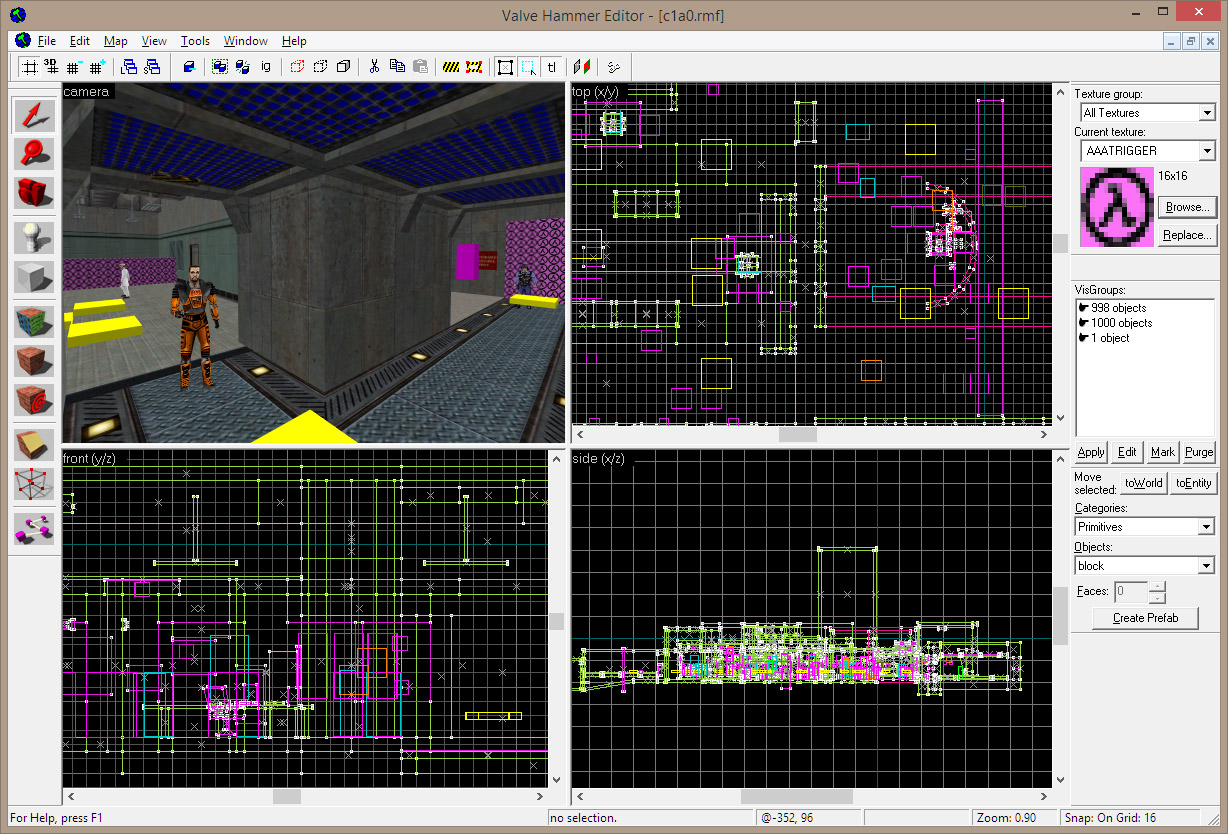Hide selected objects via toolbar
The width and height of the screenshot is (1228, 834).
click(x=298, y=67)
